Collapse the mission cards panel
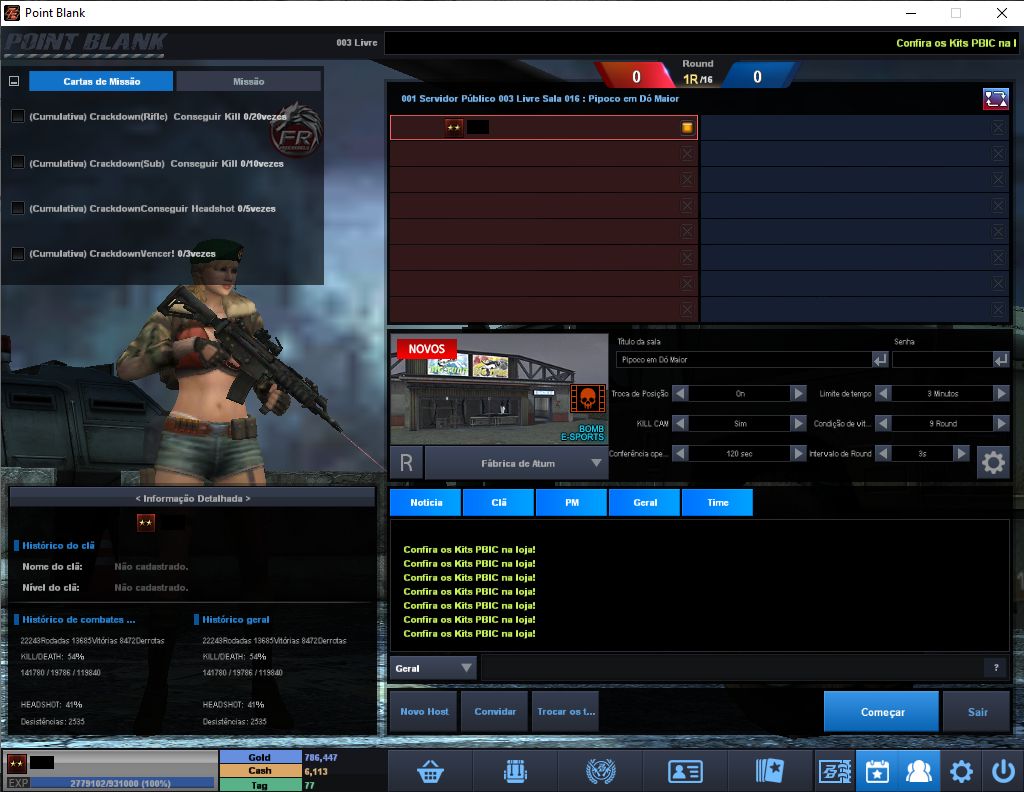This screenshot has width=1024, height=792. [14, 82]
